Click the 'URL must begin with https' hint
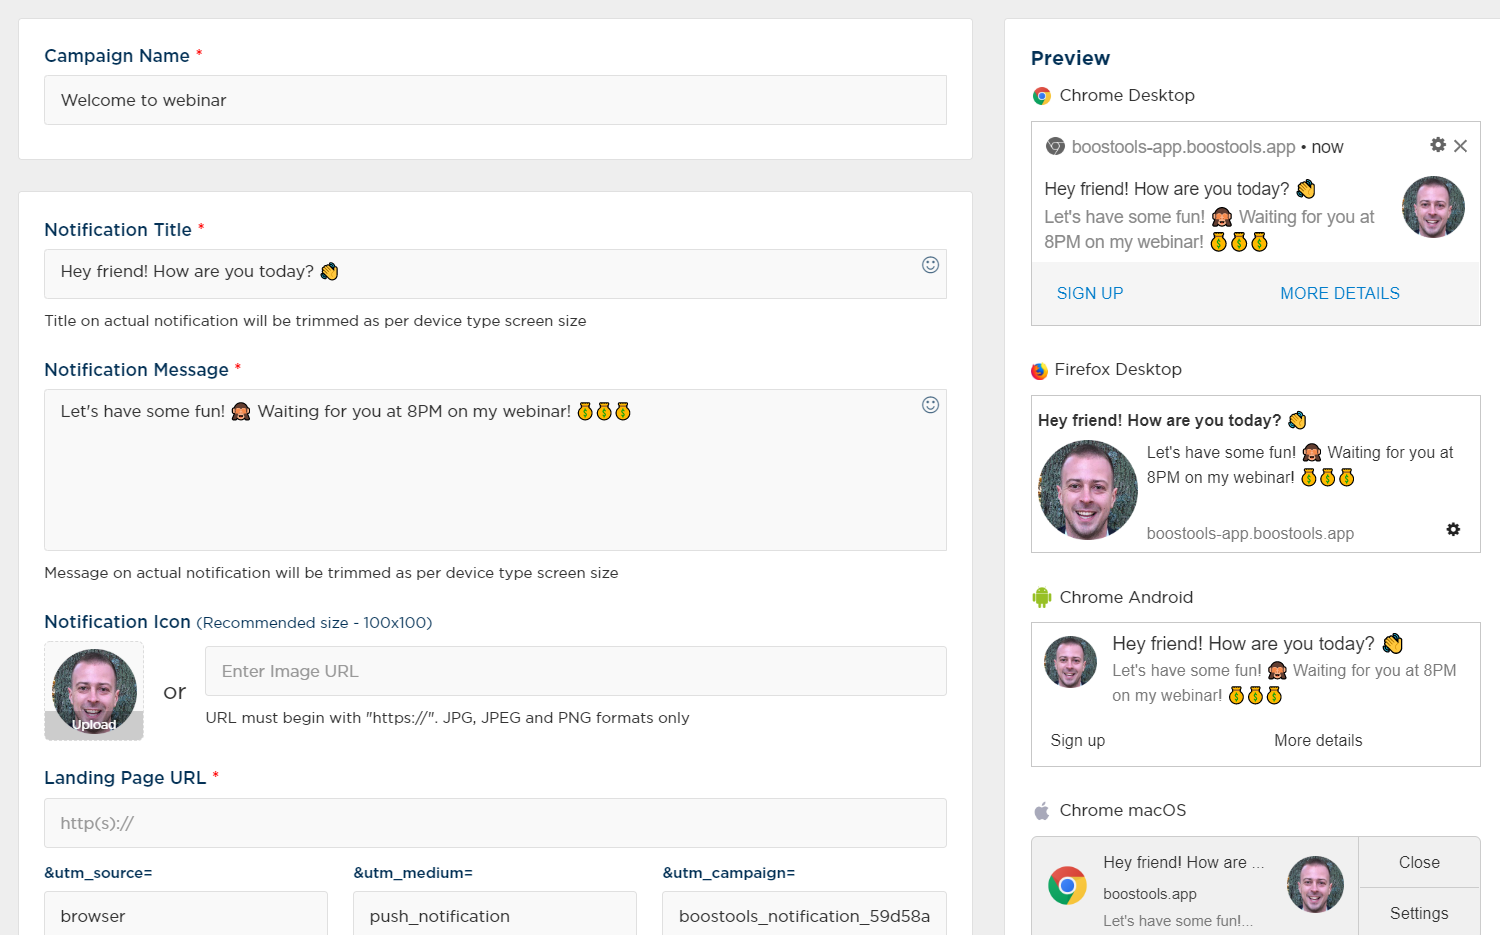The image size is (1500, 935). [x=447, y=718]
